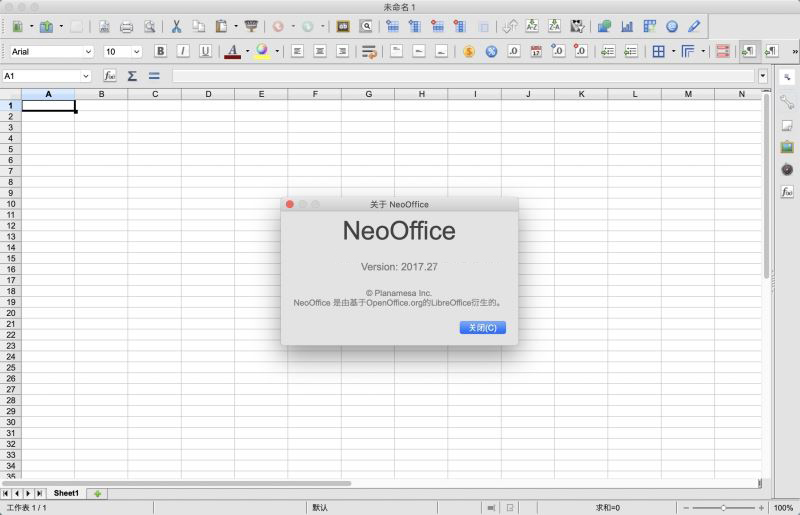The image size is (800, 515).
Task: Expand the font color dropdown arrow
Action: pos(247,52)
